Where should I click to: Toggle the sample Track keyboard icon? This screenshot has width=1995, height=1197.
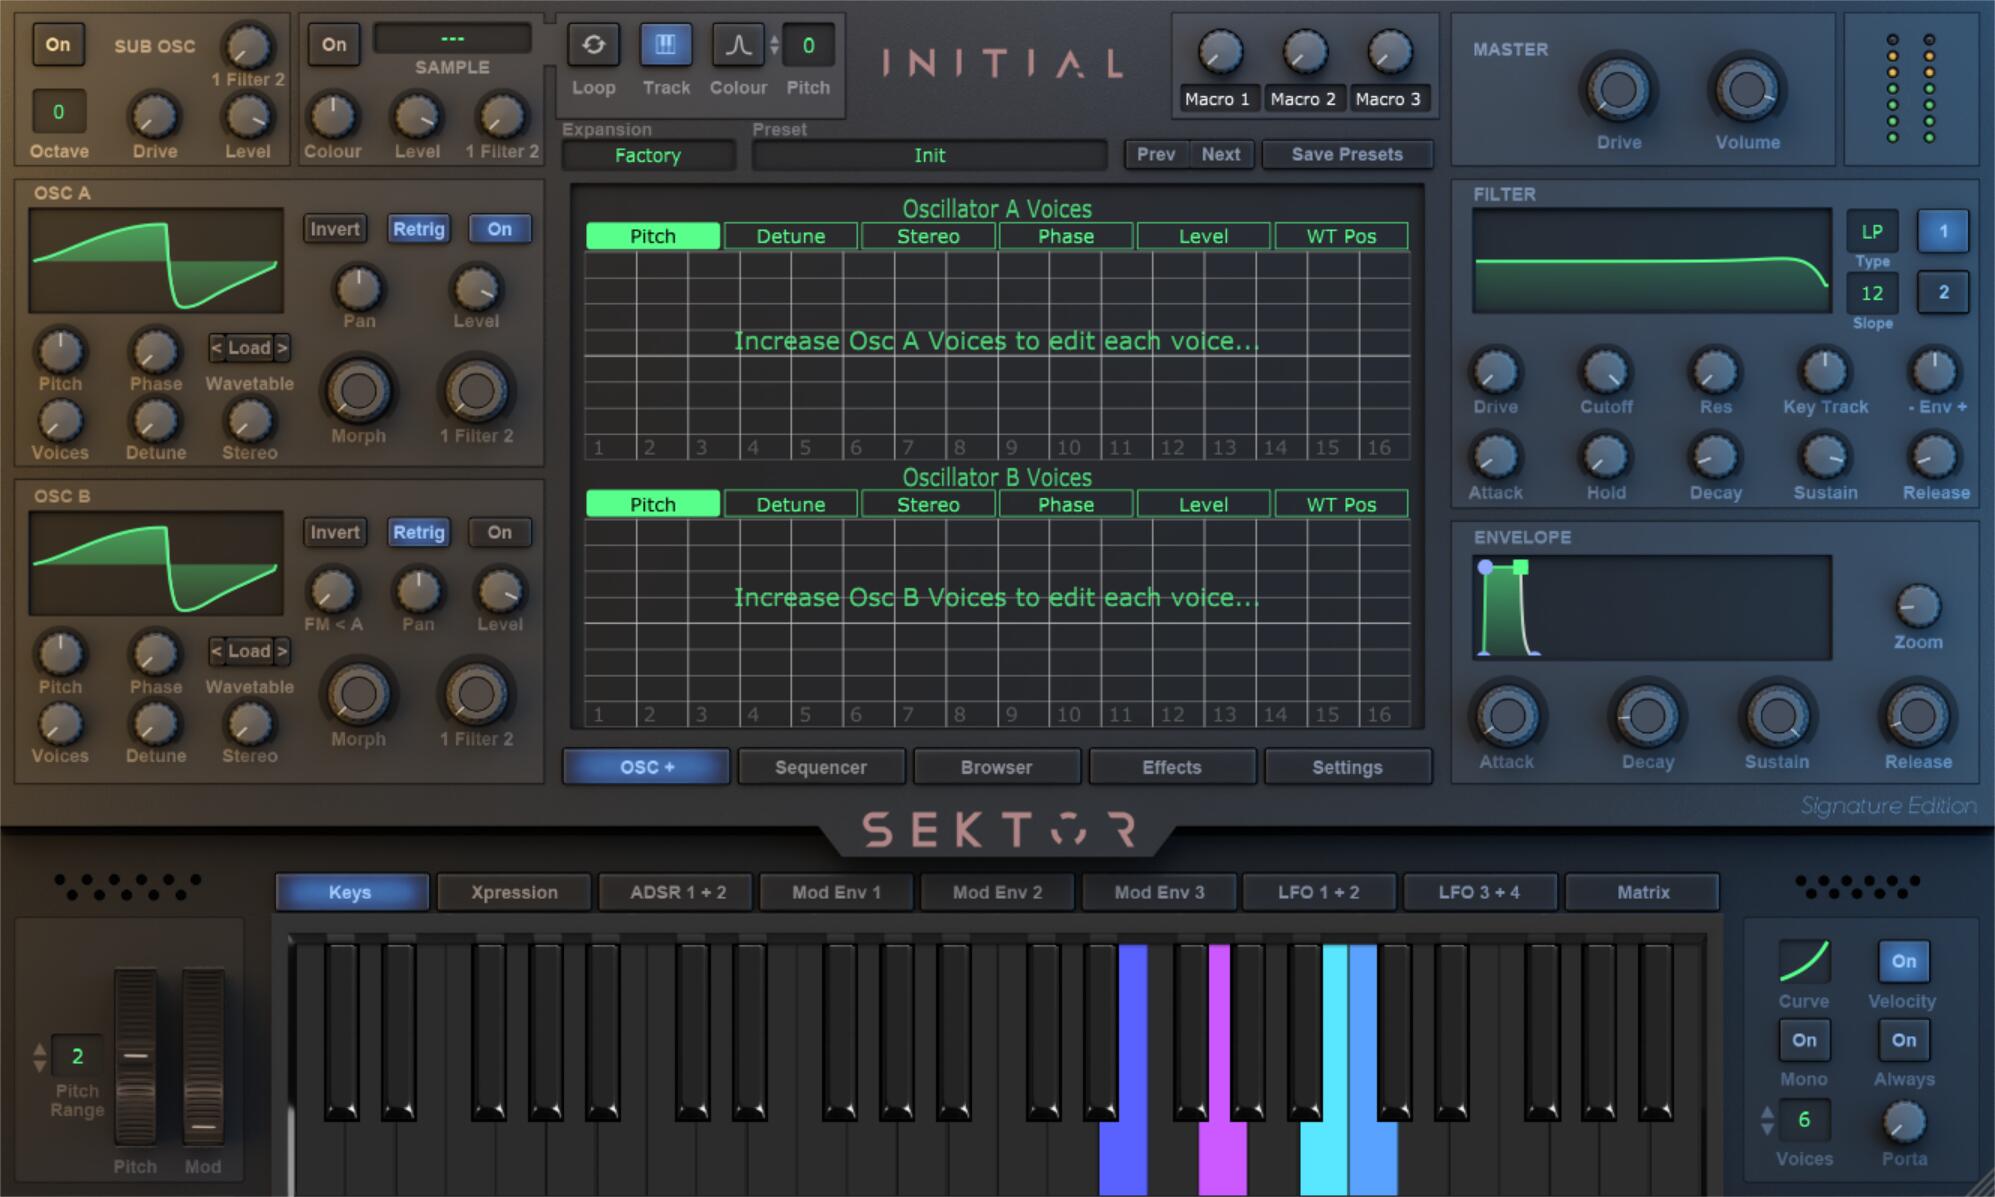coord(665,45)
